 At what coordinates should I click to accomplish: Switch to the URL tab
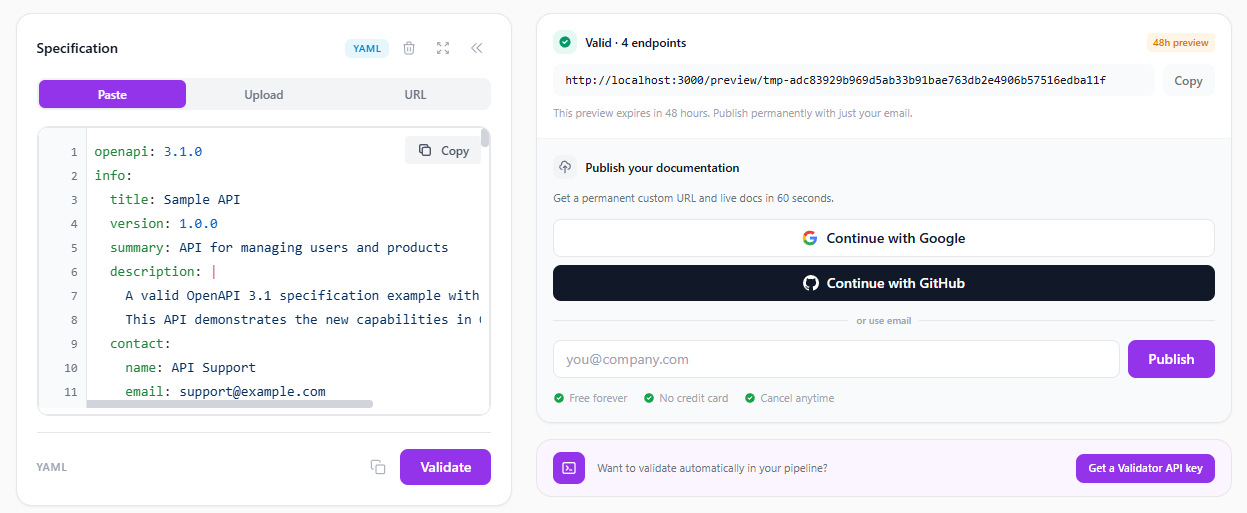415,94
